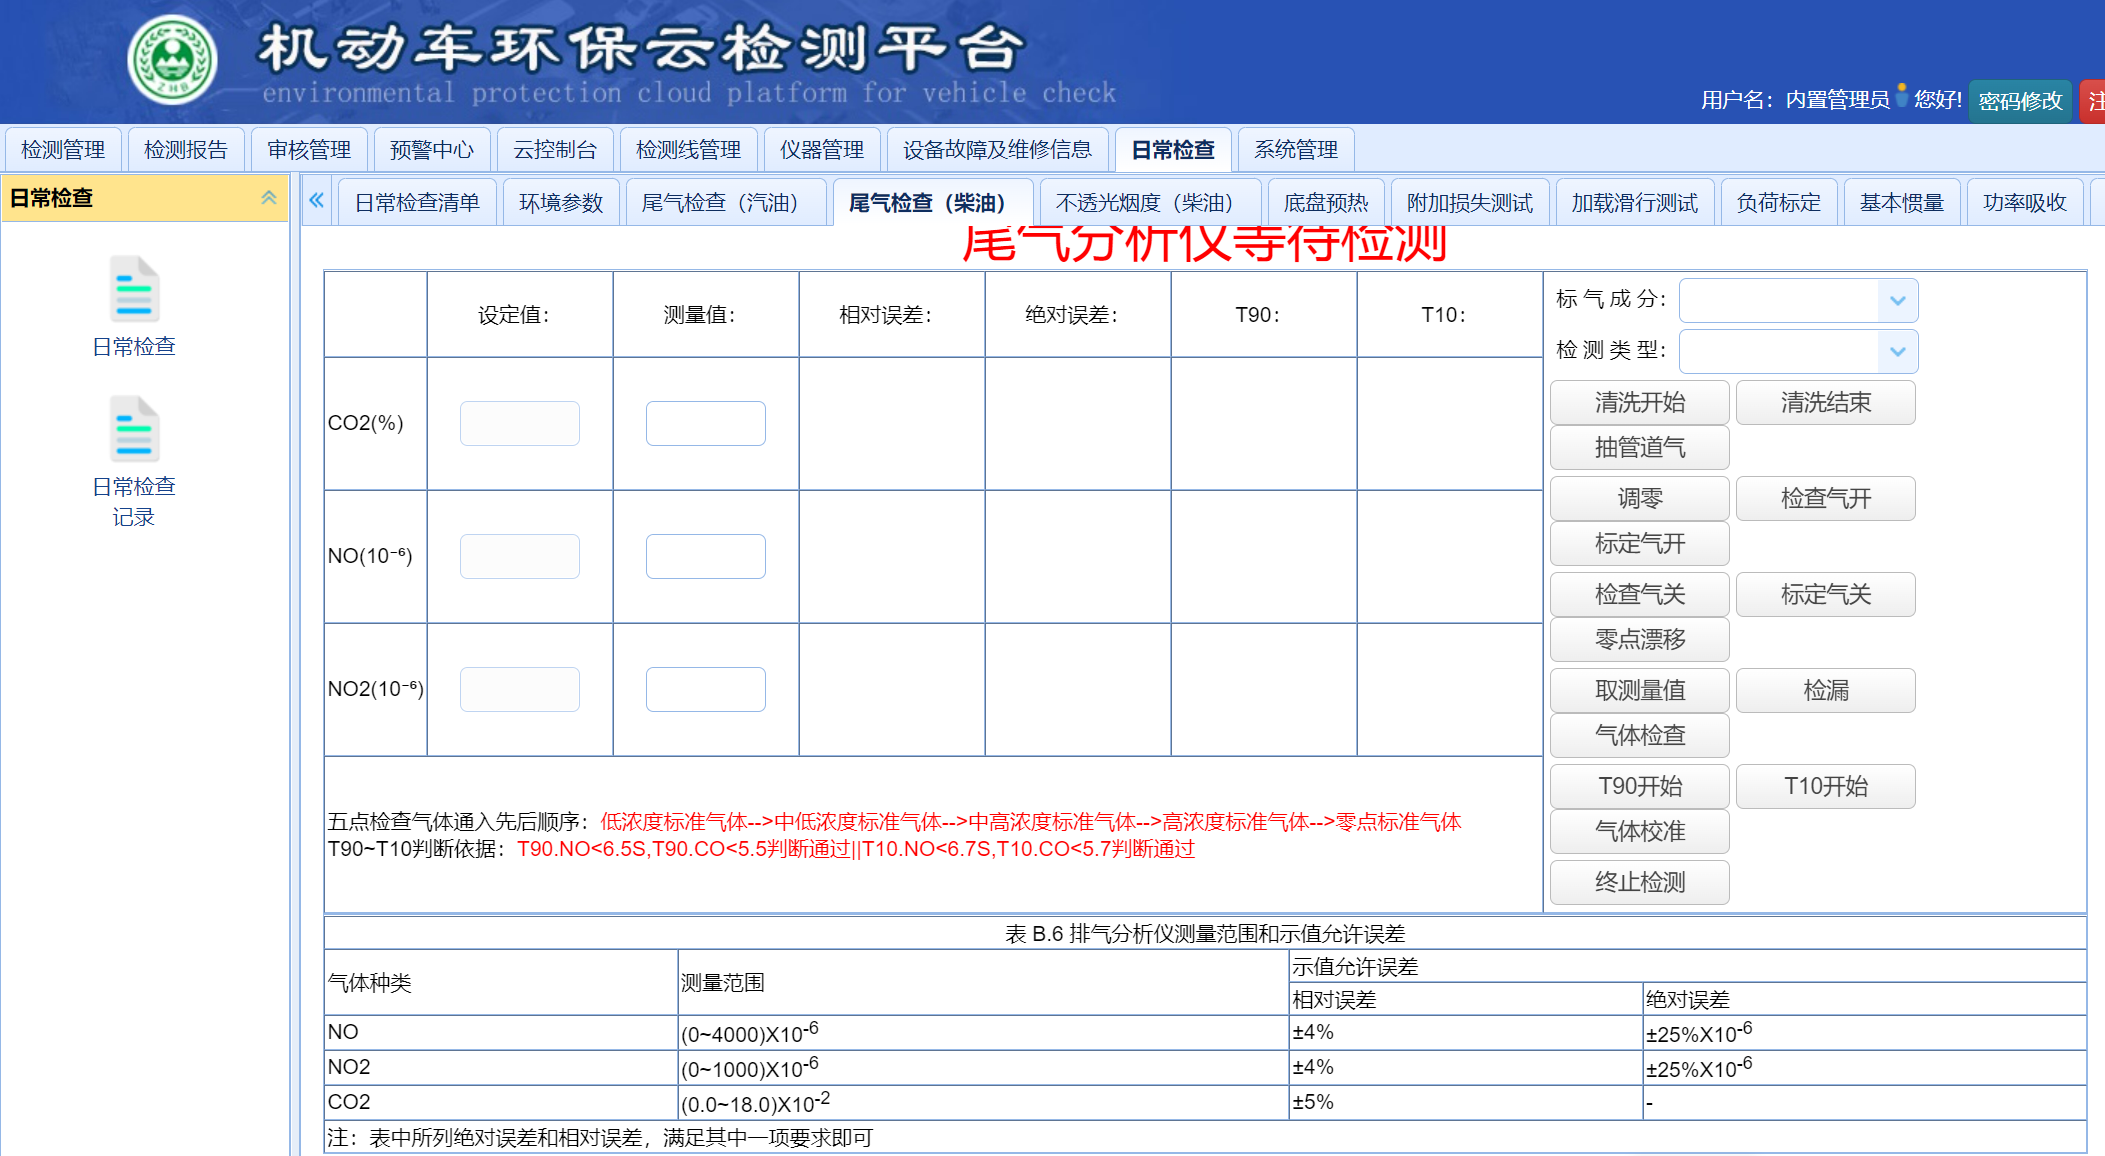Click the 清洗开始 button
This screenshot has height=1156, width=2105.
point(1640,403)
